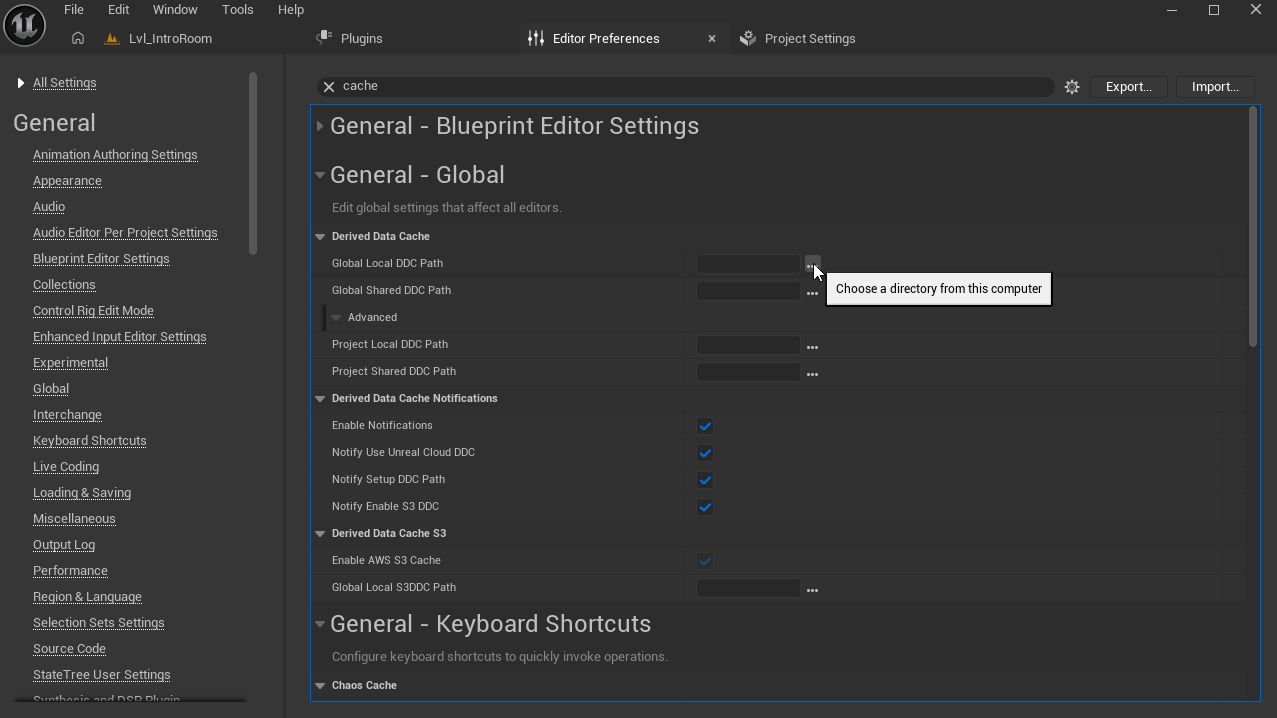1277x718 pixels.
Task: Open Keyboard Shortcuts settings link
Action: [89, 441]
